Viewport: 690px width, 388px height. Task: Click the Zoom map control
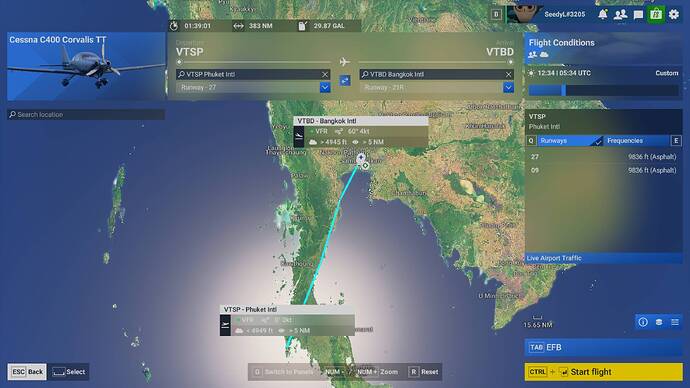[389, 372]
